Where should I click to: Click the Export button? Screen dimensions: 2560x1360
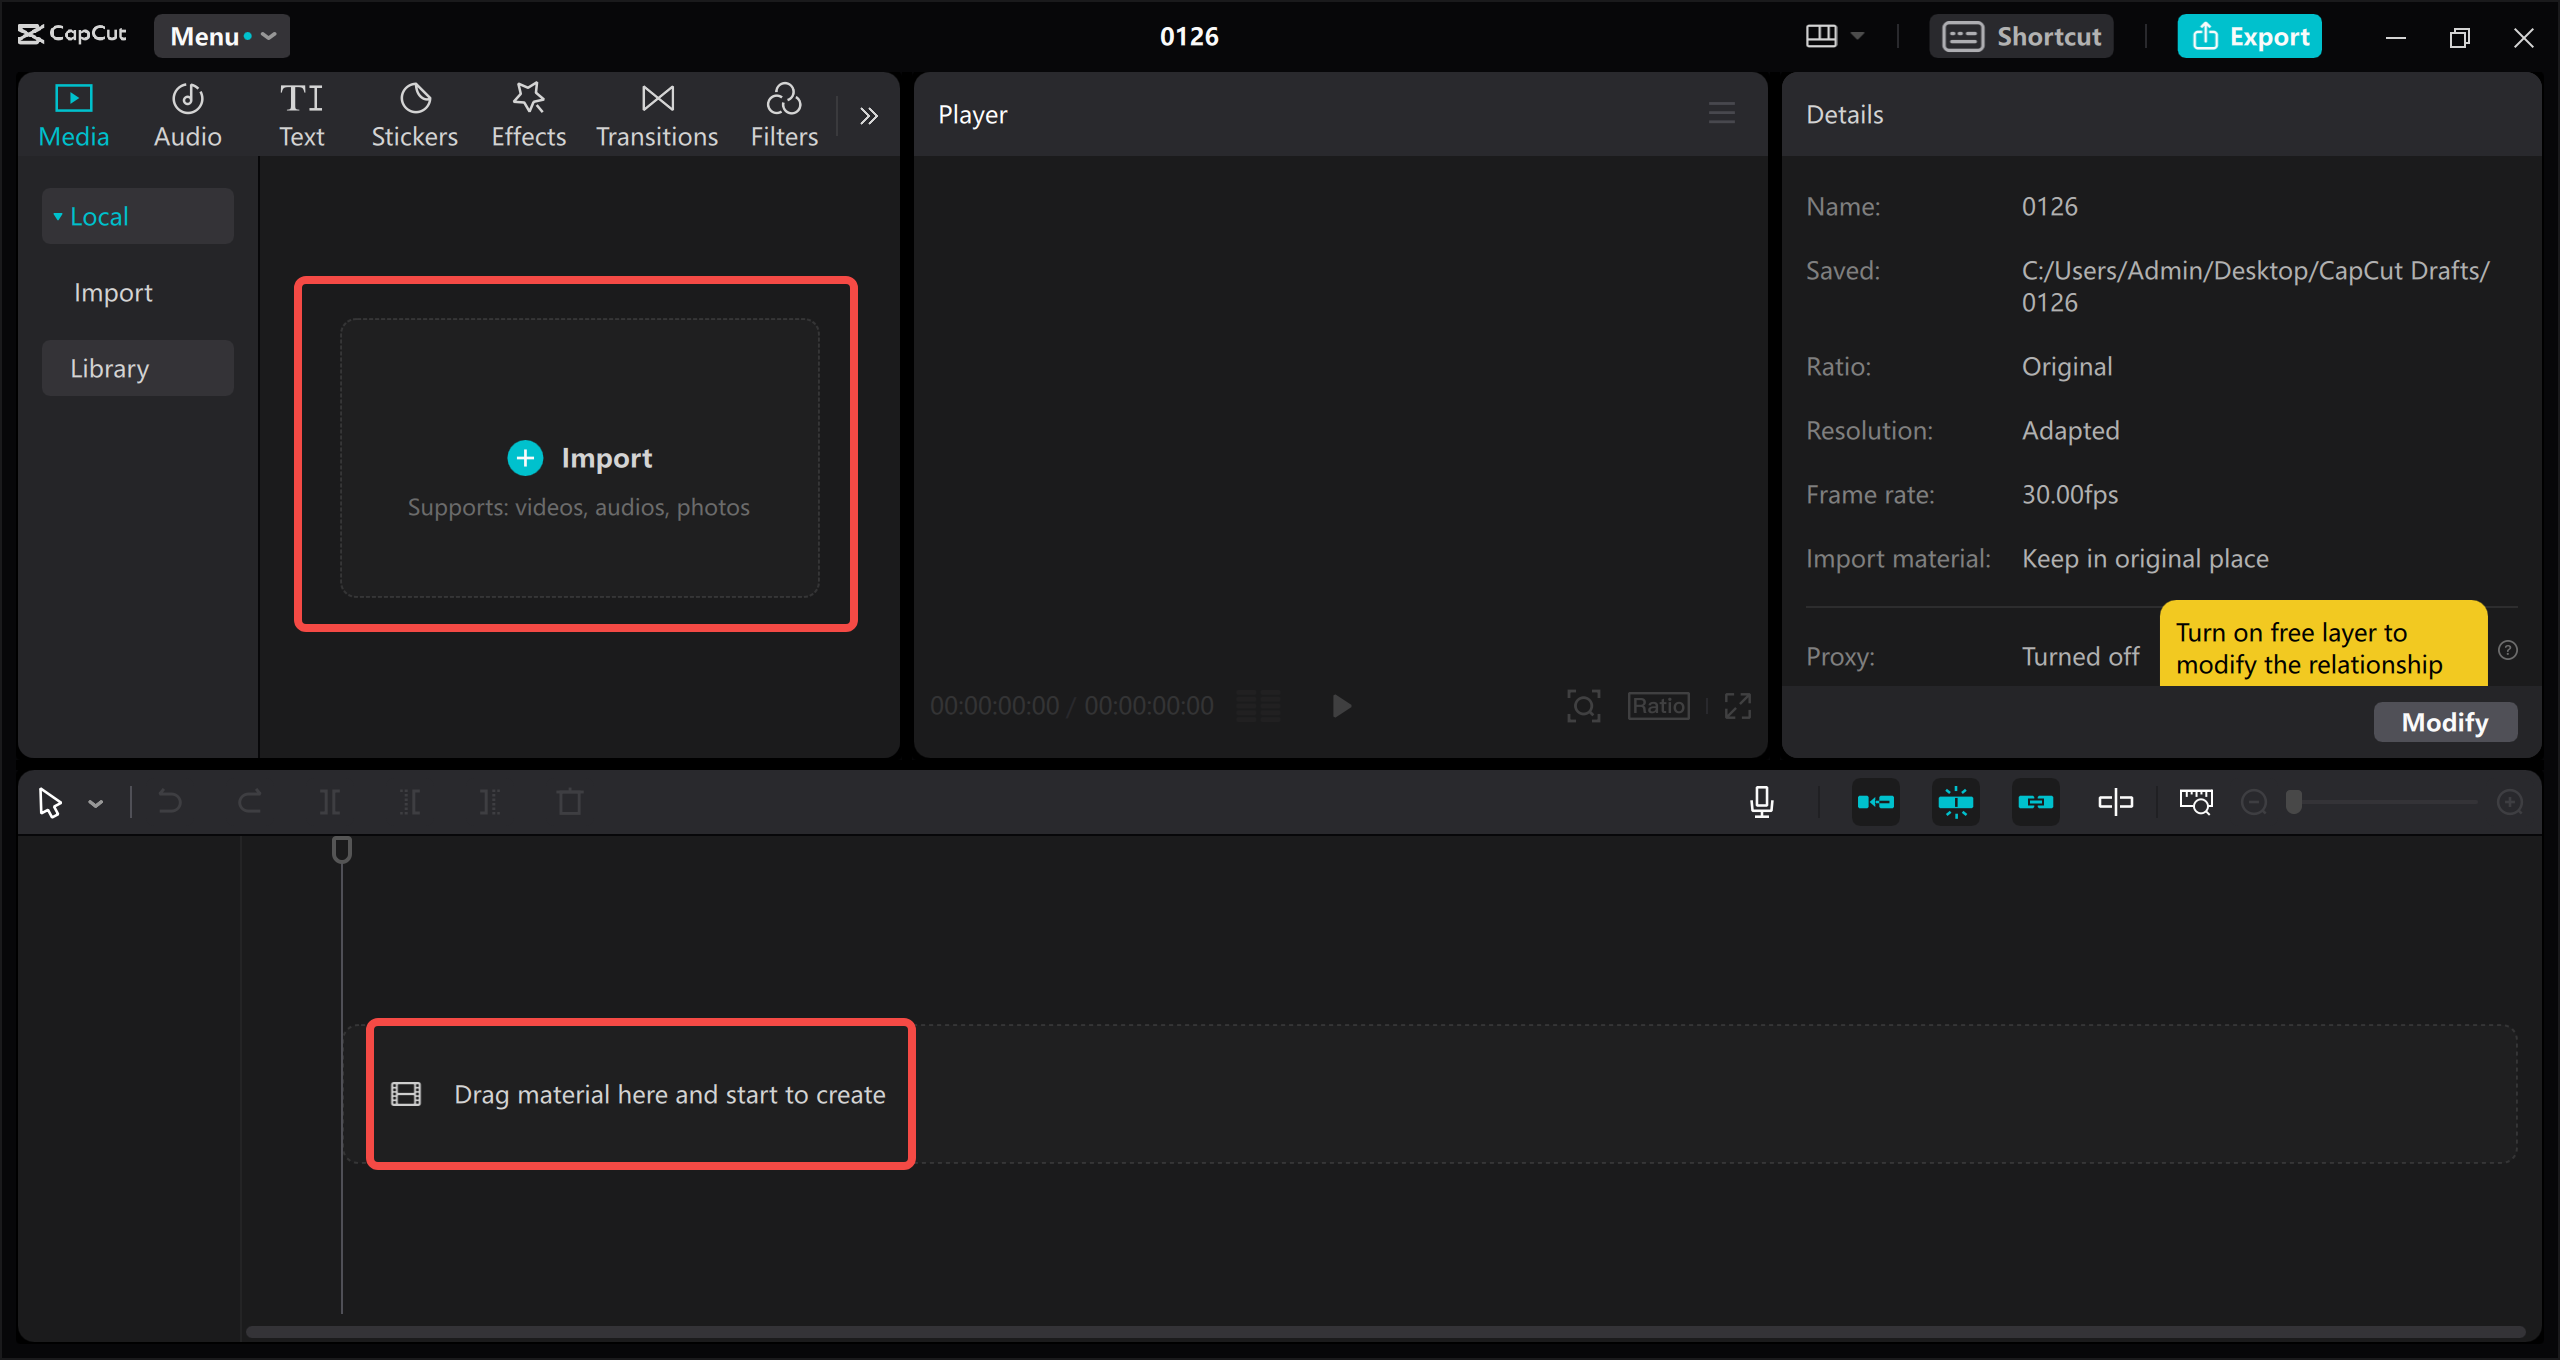pyautogui.click(x=2249, y=36)
